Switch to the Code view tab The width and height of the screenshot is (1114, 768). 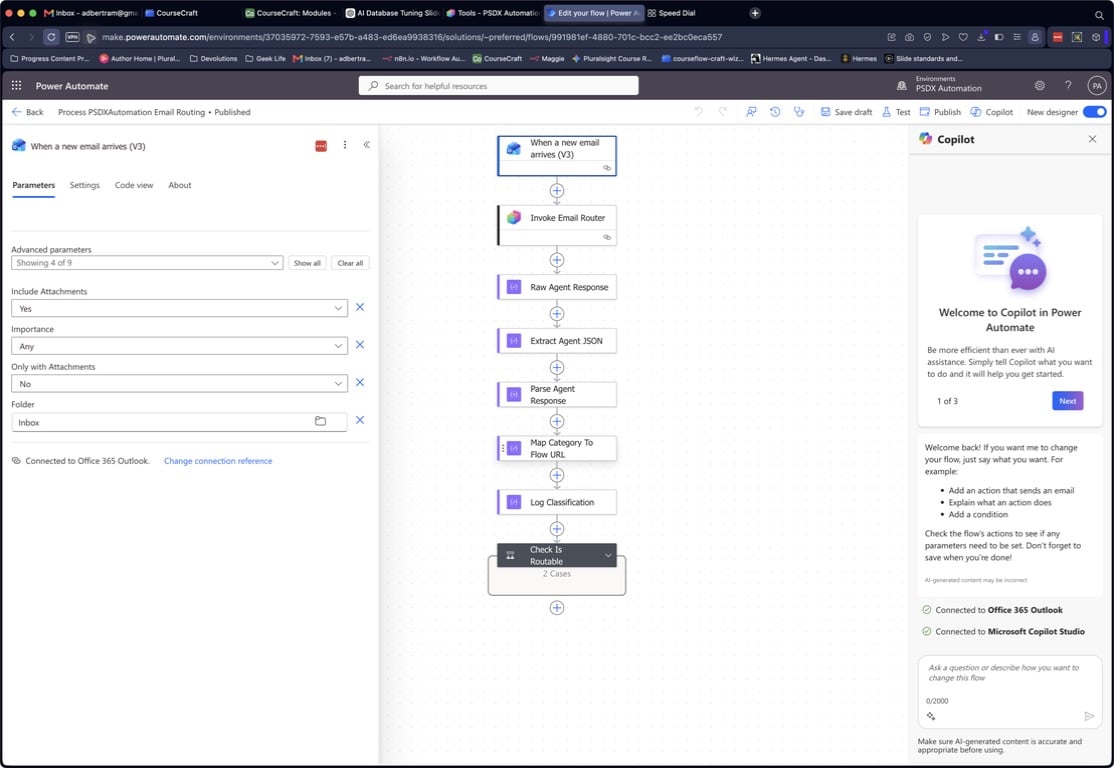(x=134, y=185)
